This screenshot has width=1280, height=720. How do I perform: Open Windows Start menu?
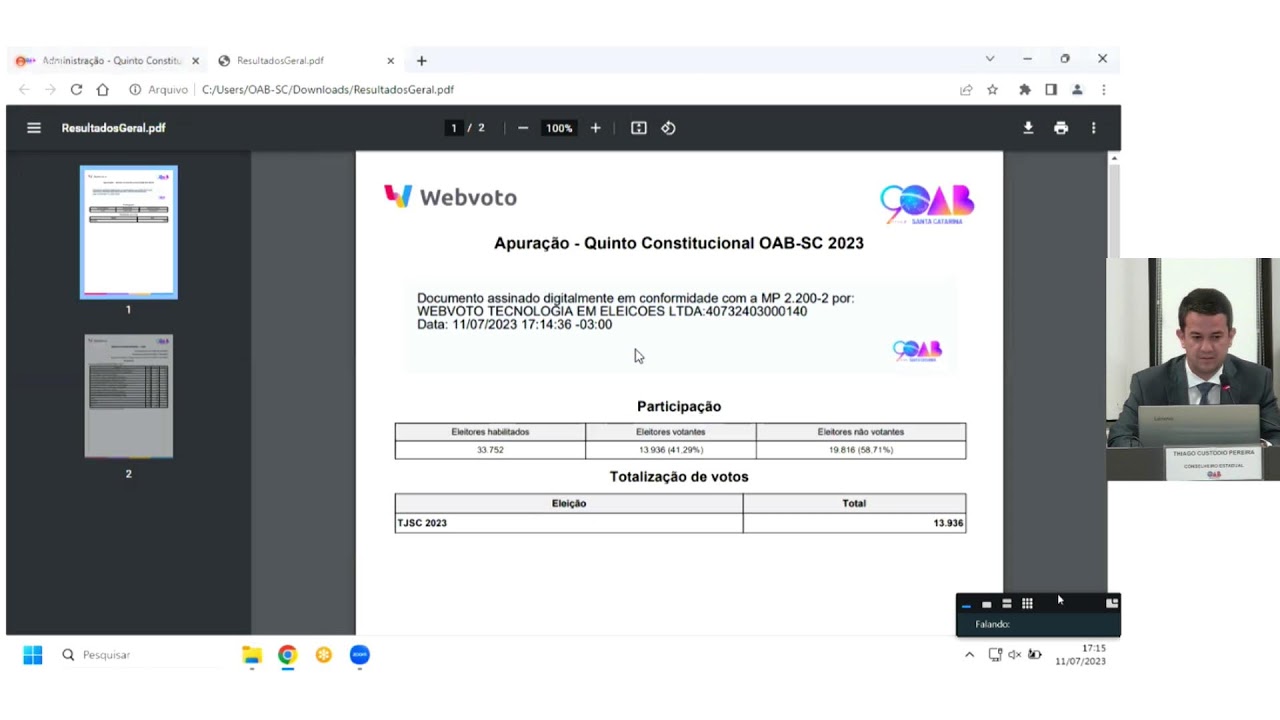(x=32, y=655)
